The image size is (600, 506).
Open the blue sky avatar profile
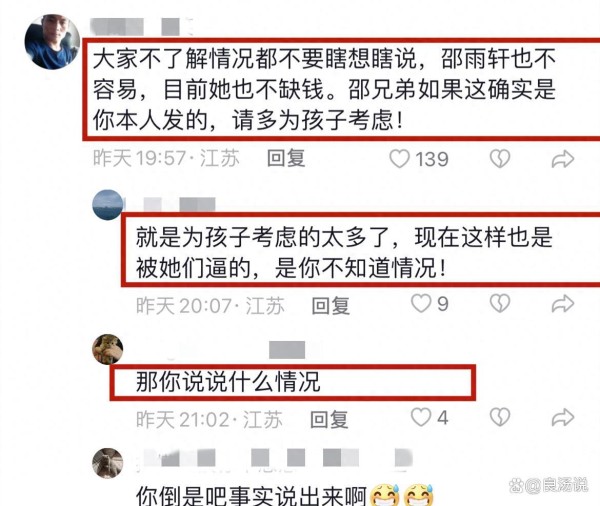[x=108, y=205]
